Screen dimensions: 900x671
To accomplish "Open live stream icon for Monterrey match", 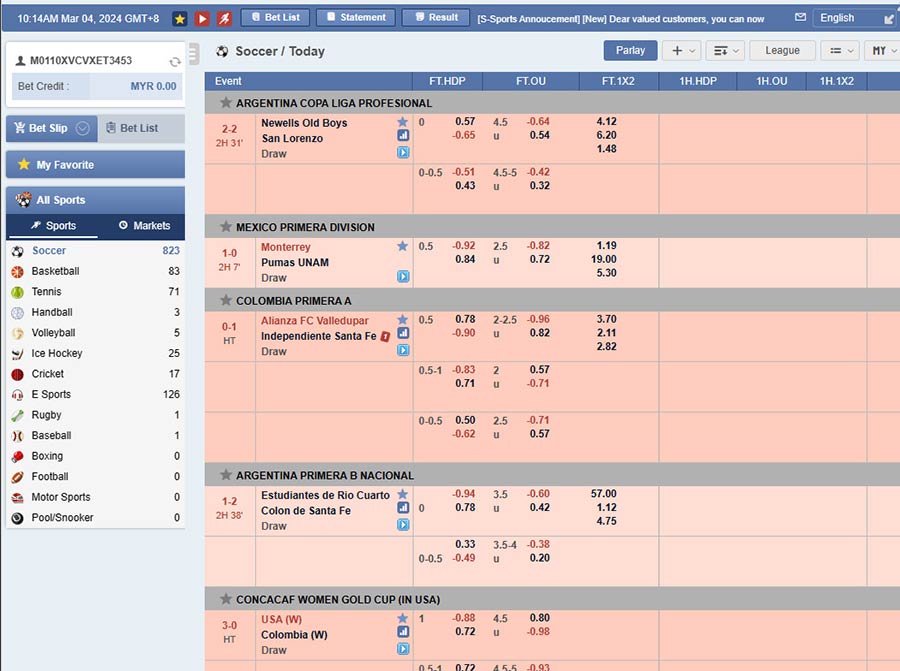I will (x=403, y=277).
